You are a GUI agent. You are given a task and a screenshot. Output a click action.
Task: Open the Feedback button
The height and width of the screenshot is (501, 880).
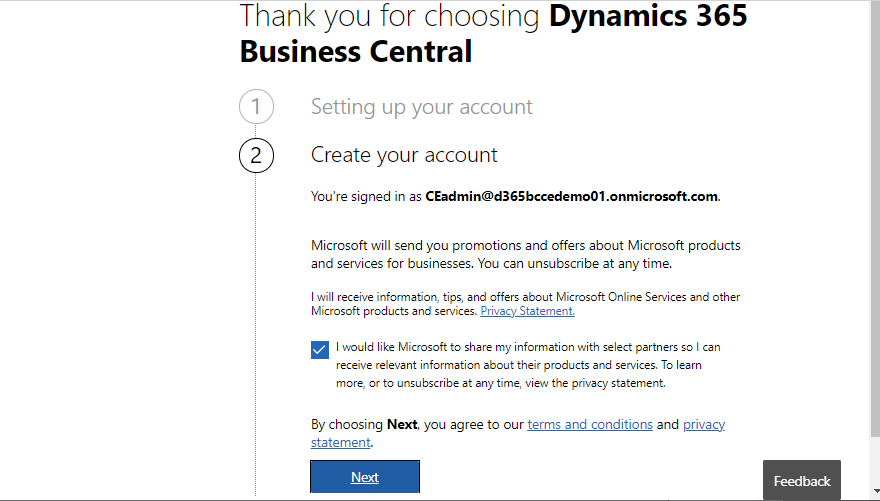pos(801,481)
